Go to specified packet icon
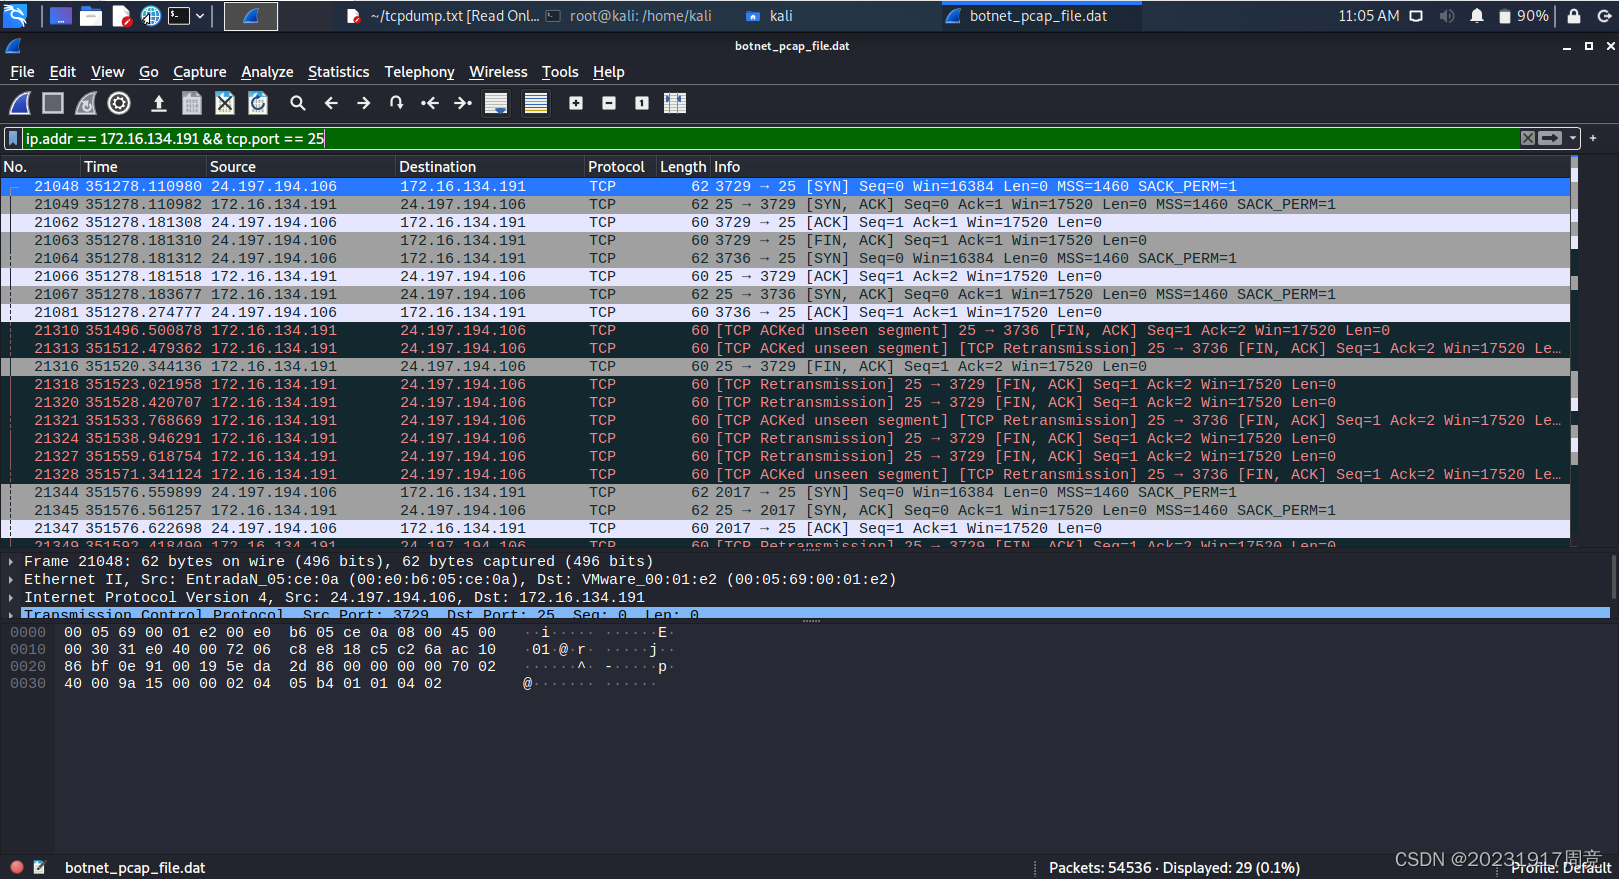 pos(397,103)
